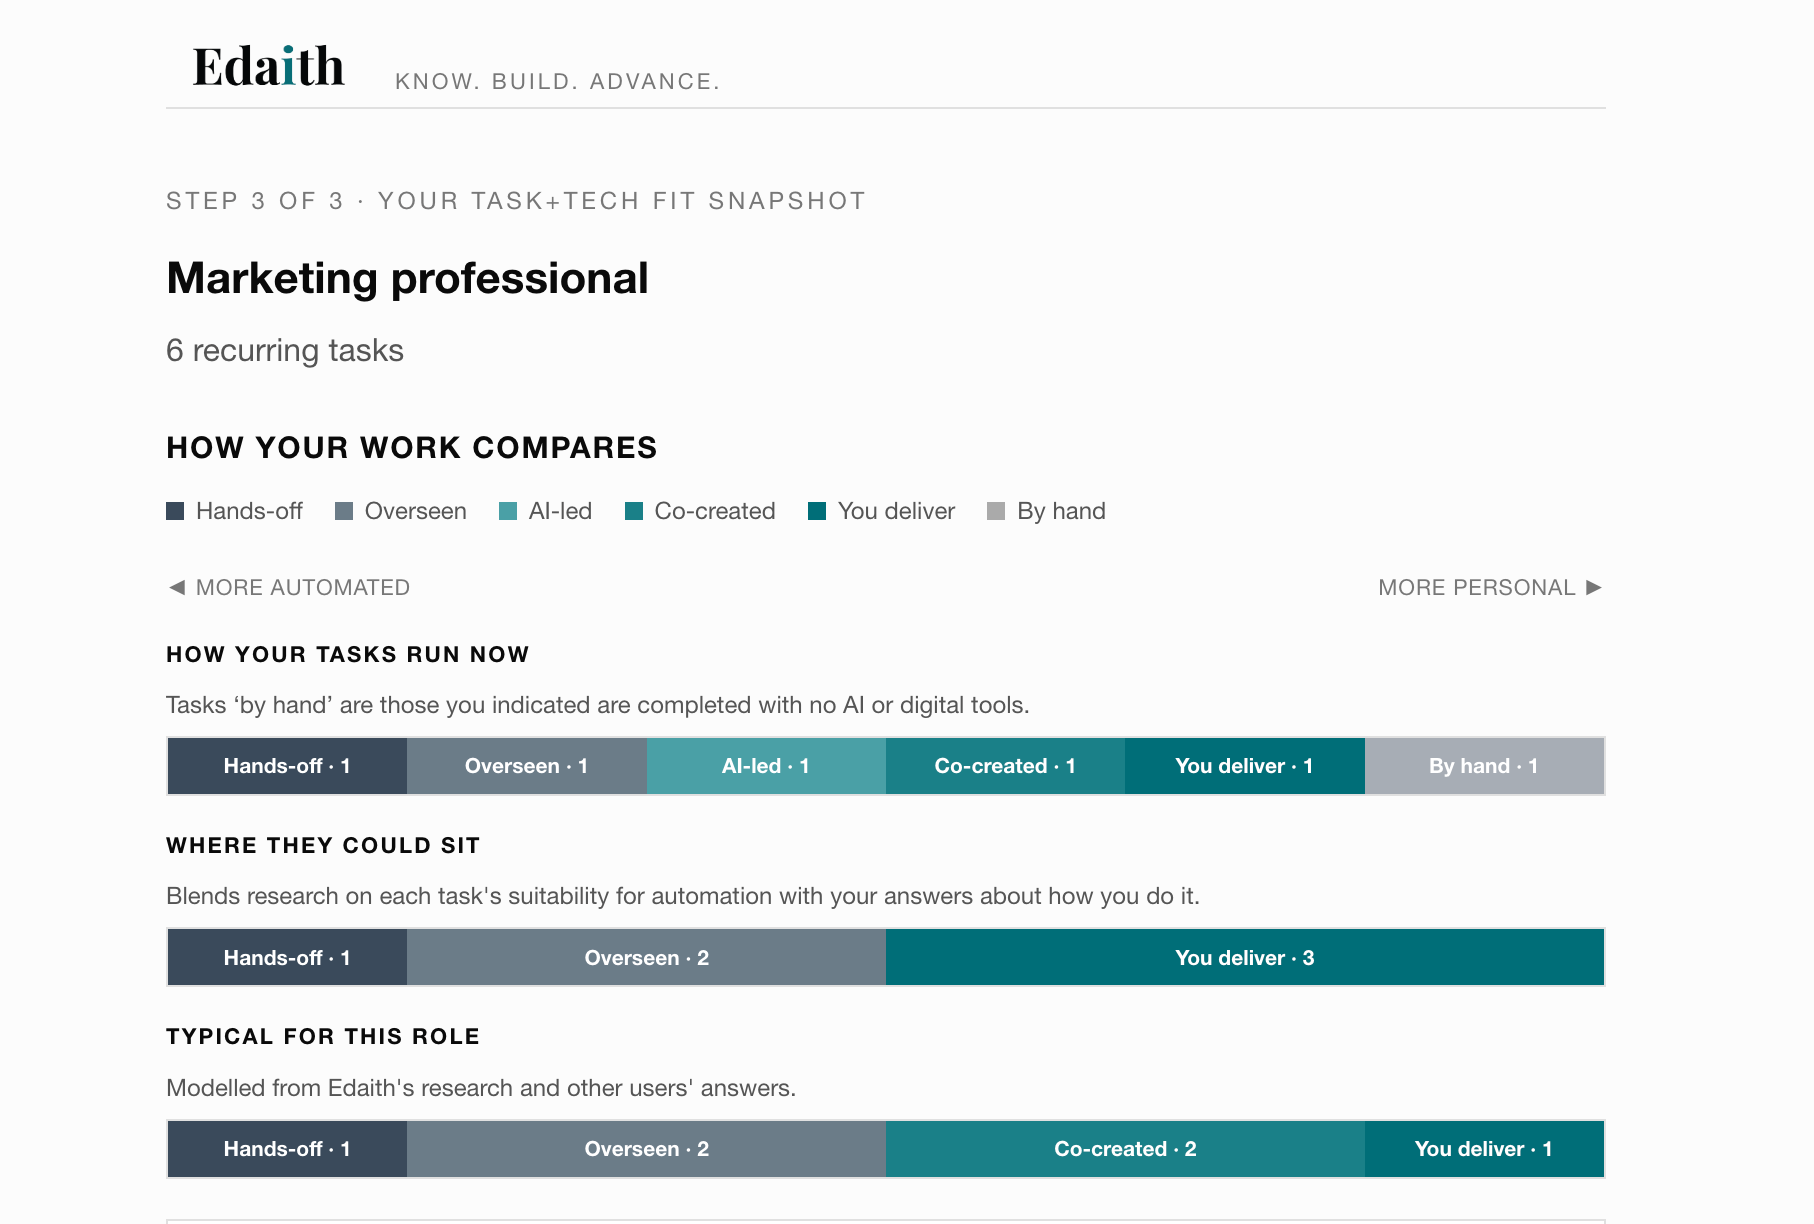Screen dimensions: 1814x1224
Task: Select the AI-led · 1 bar segment
Action: coord(766,766)
